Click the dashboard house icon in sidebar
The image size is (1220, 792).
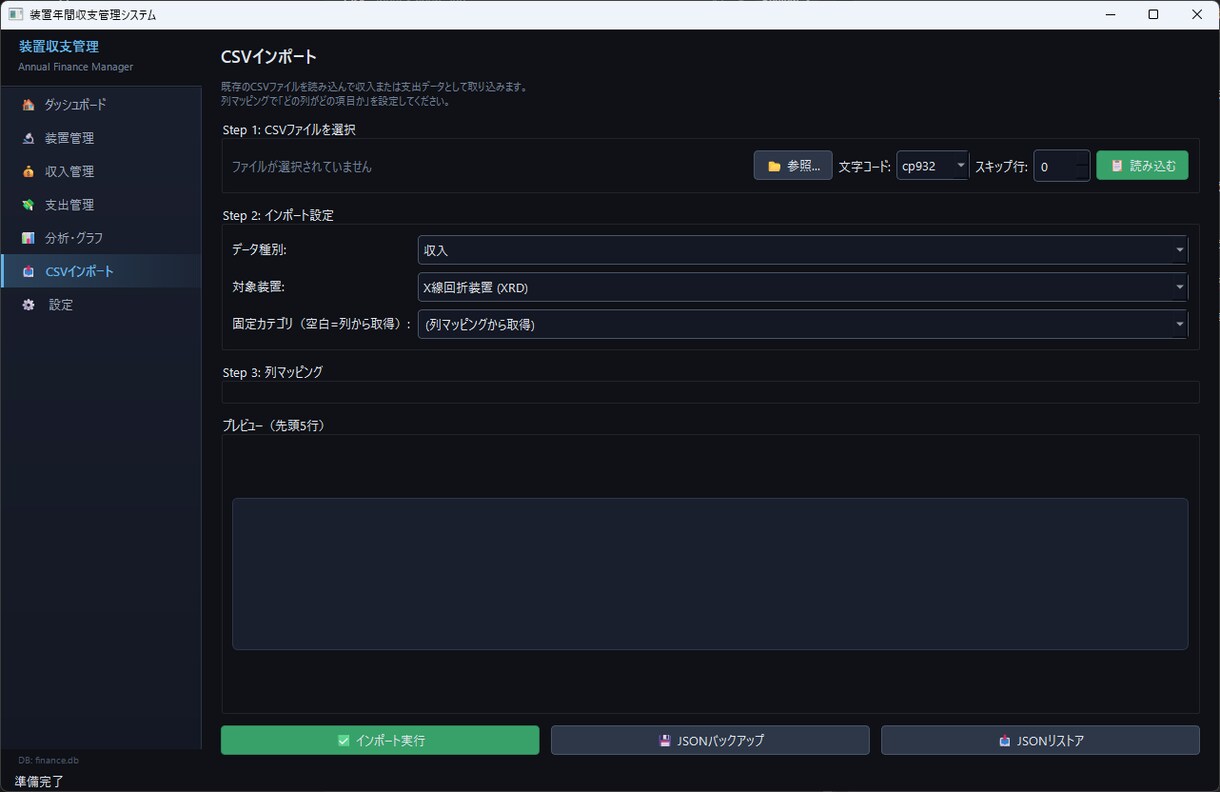28,105
